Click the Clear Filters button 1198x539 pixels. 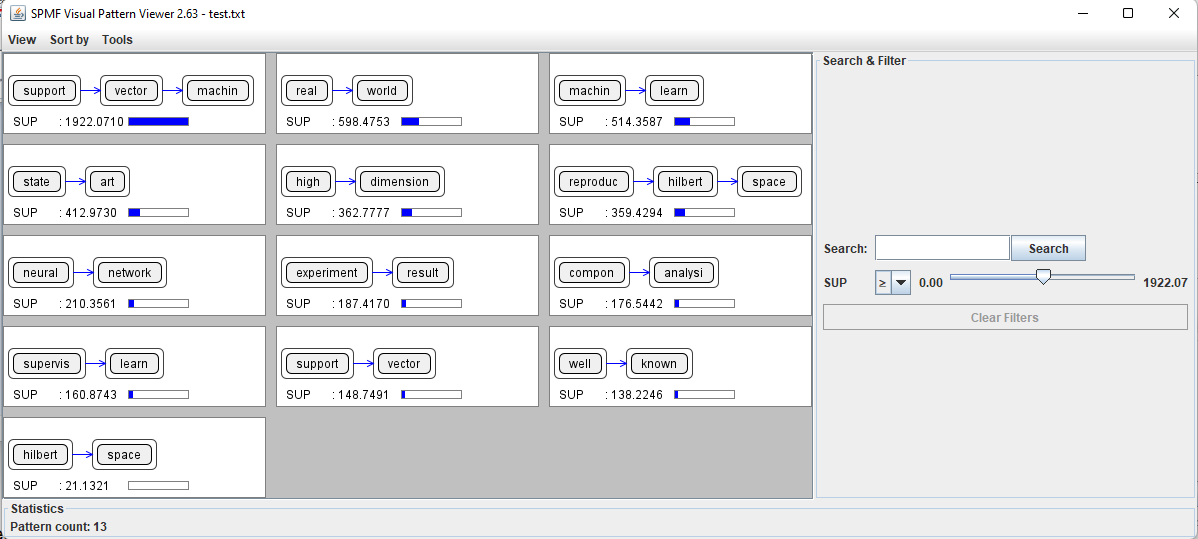[1004, 317]
